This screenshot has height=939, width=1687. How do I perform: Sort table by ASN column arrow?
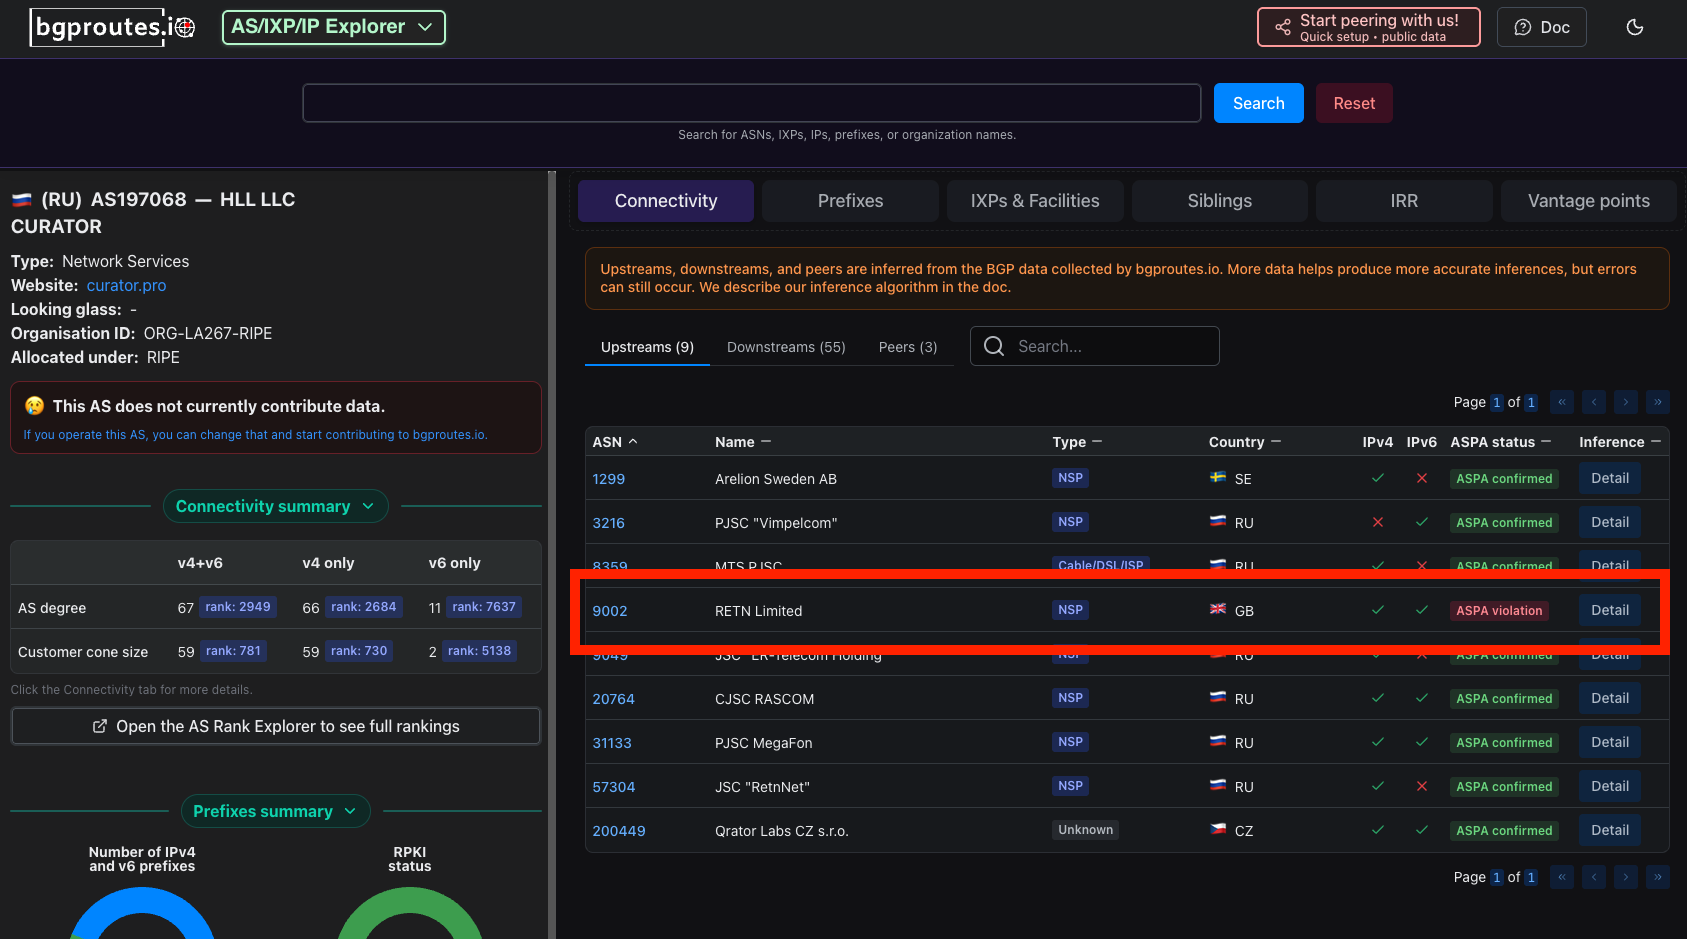click(633, 442)
